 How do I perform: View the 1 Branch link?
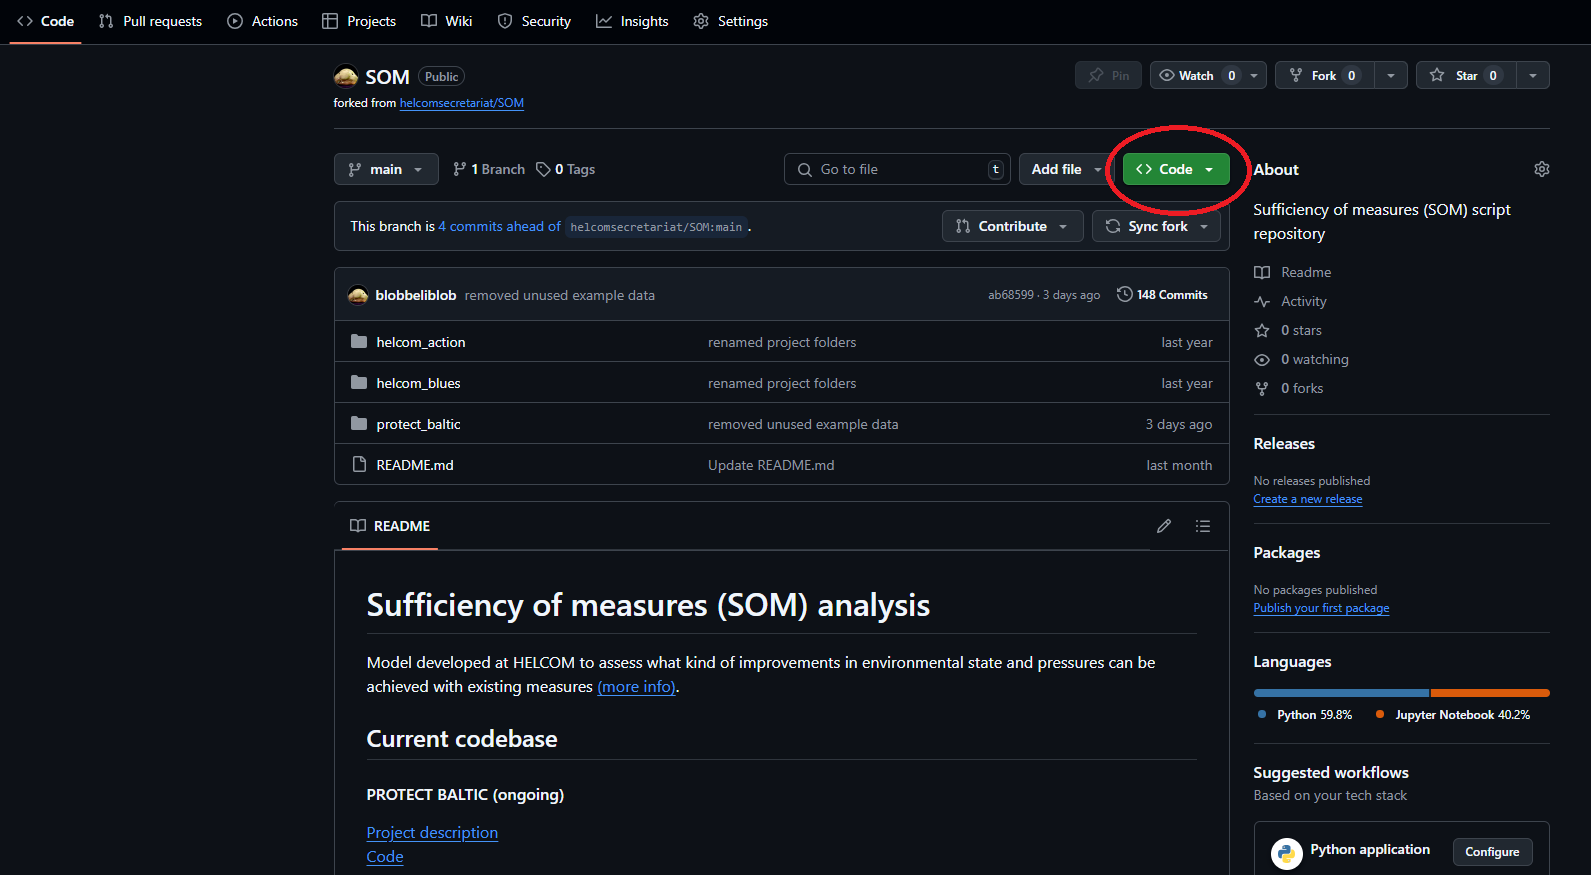tap(489, 169)
